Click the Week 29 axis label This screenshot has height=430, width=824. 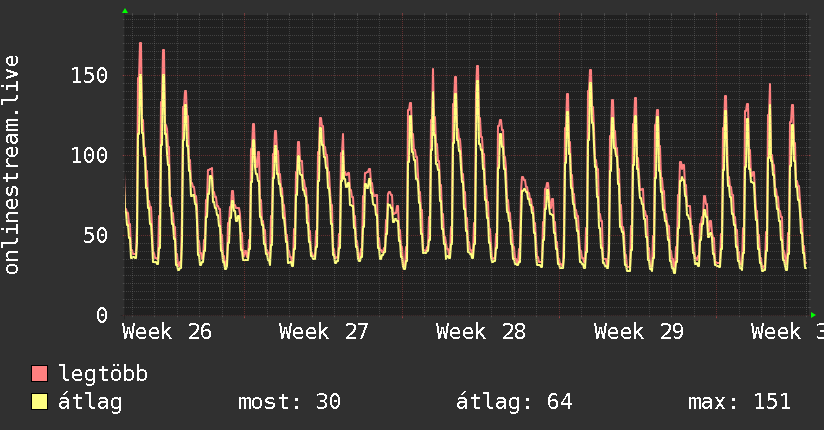coord(638,332)
